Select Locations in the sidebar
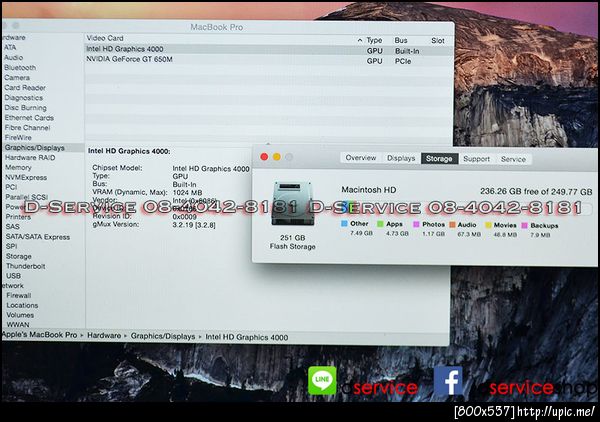Image resolution: width=600 pixels, height=422 pixels. [22, 305]
